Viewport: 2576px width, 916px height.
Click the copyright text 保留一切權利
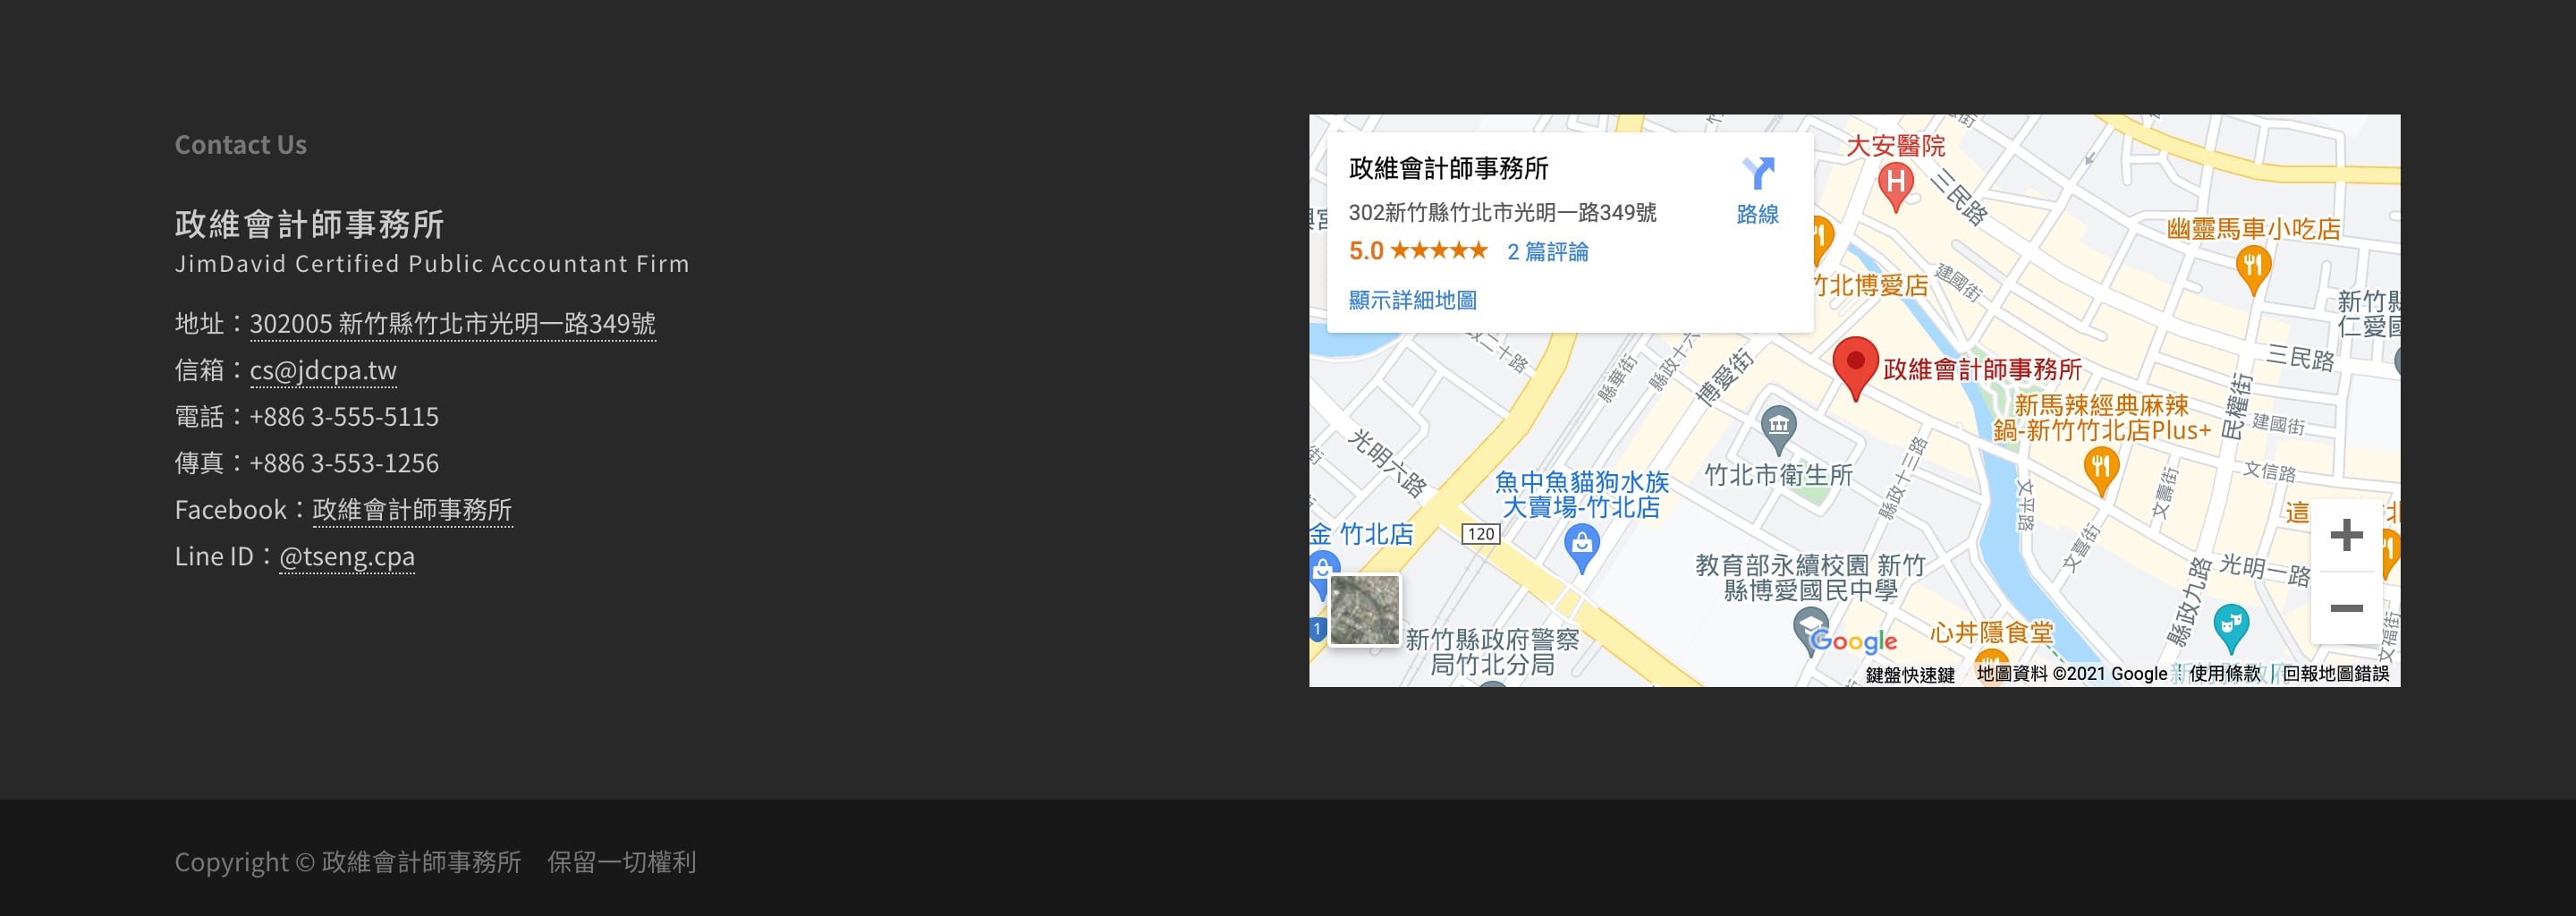621,862
